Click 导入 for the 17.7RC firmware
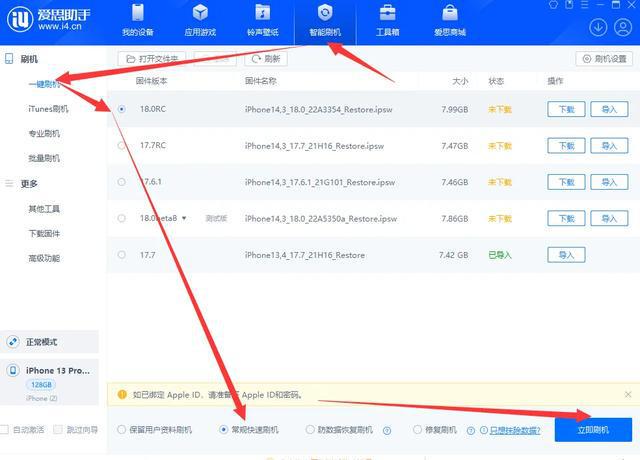This screenshot has height=460, width=640. coord(609,146)
